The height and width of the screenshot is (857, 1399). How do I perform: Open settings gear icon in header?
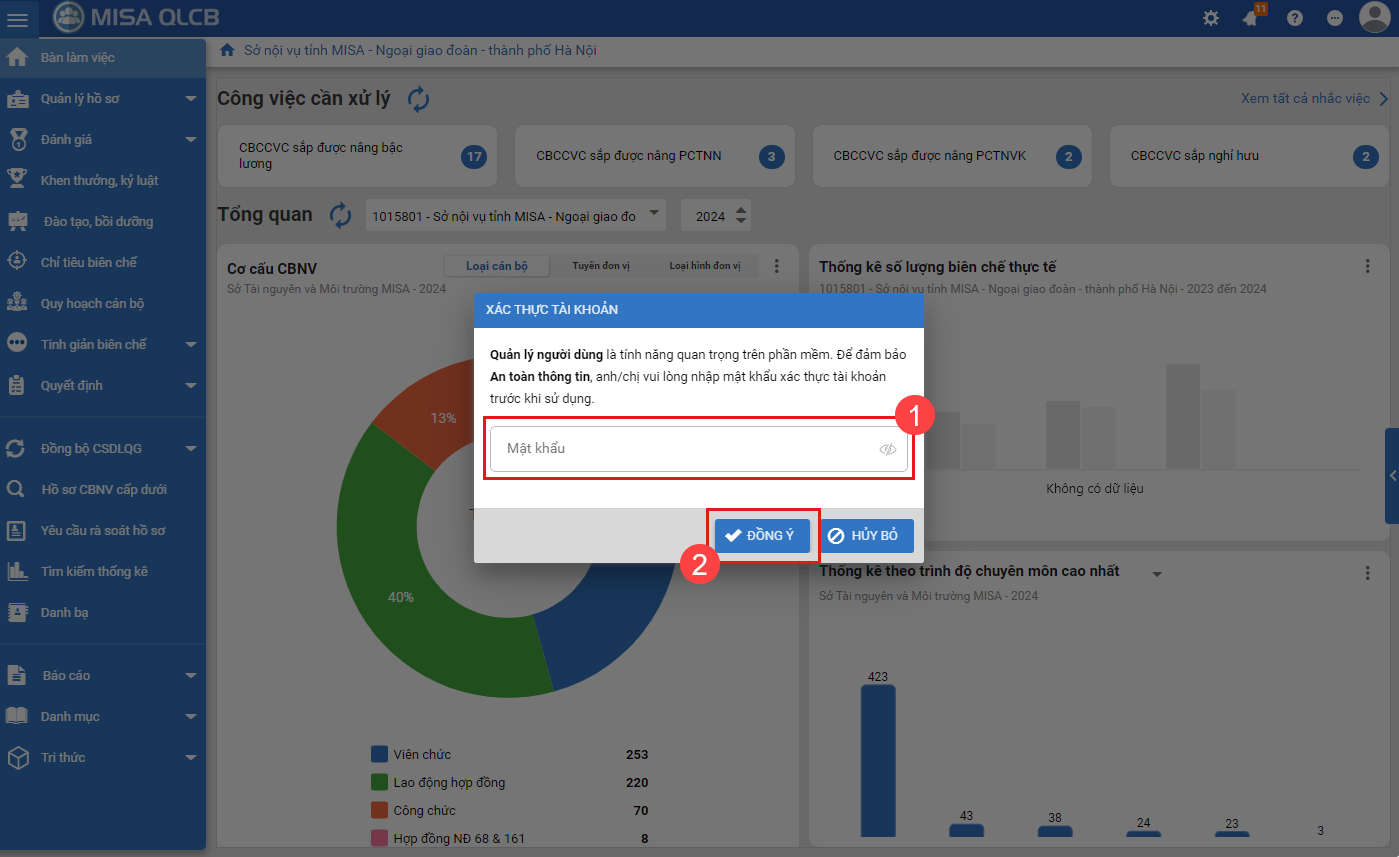(1211, 18)
